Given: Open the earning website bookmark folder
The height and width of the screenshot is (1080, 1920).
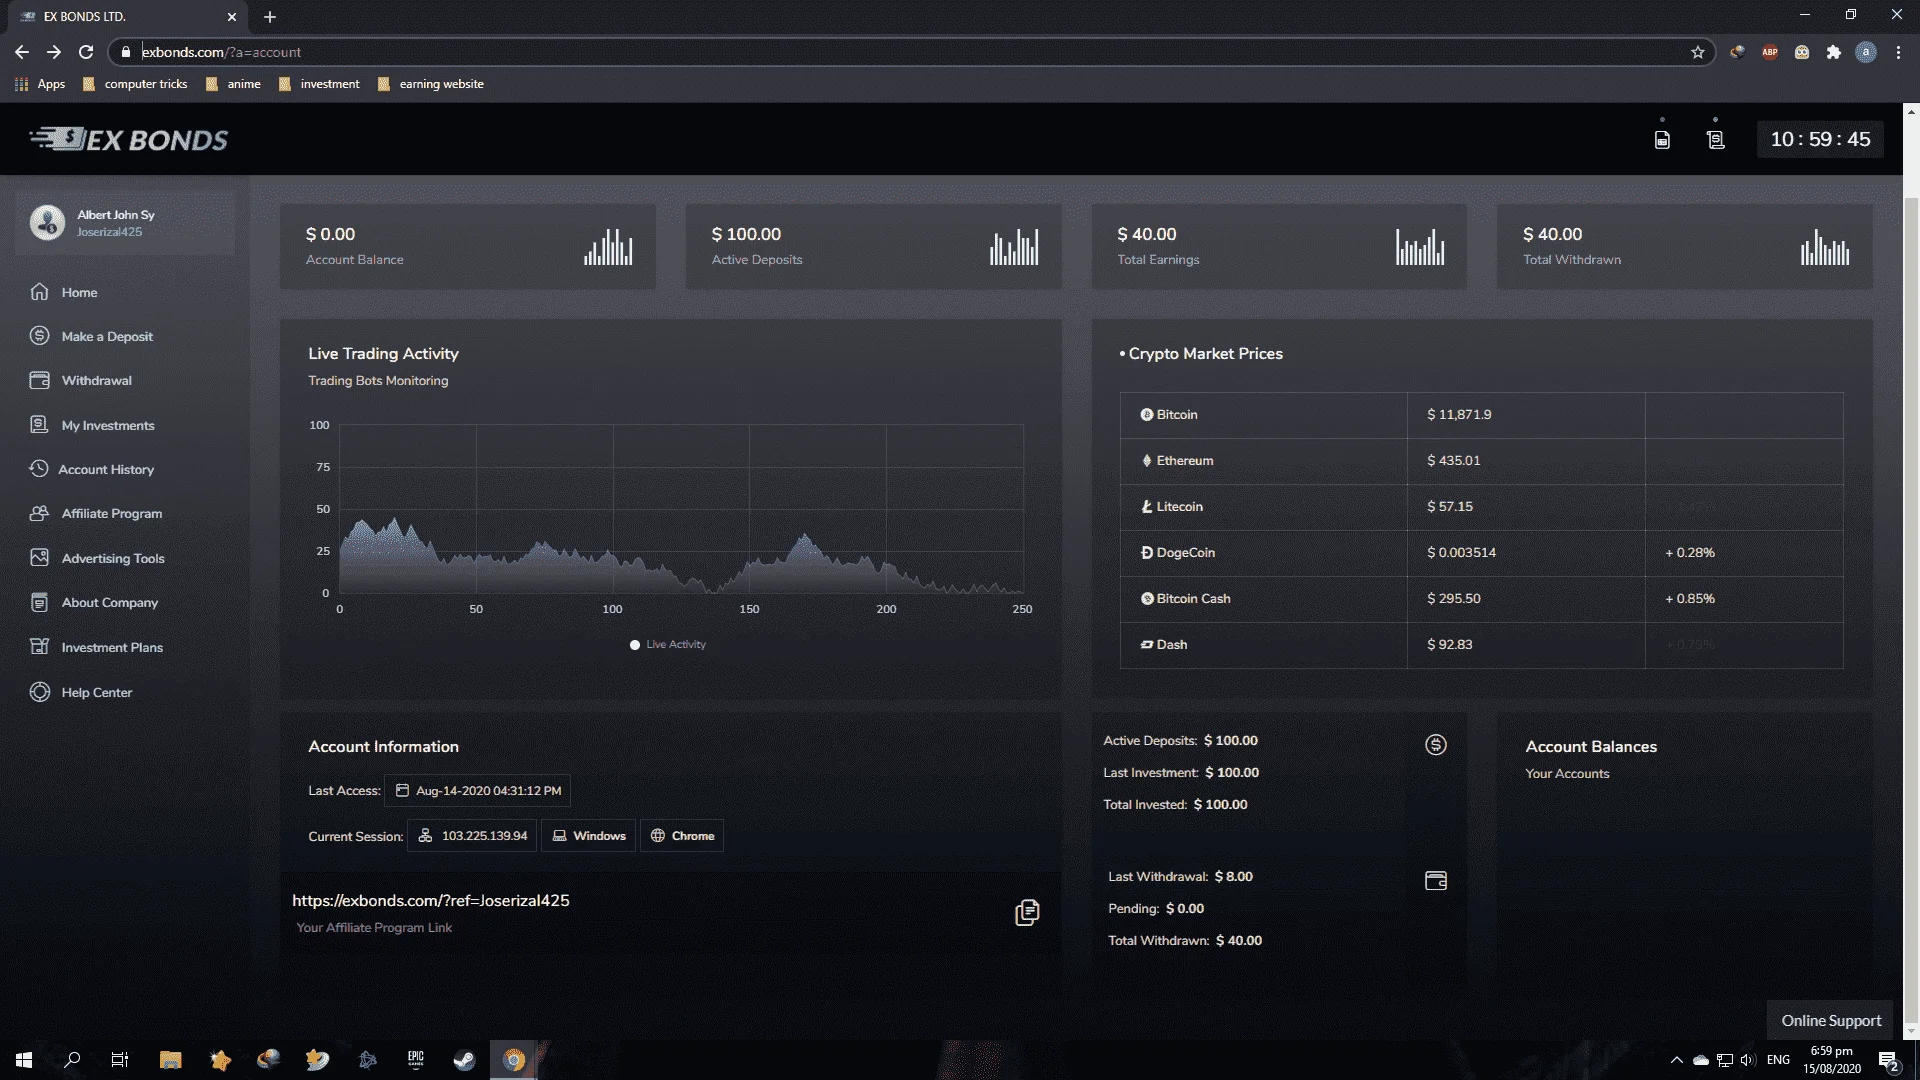Looking at the screenshot, I should (431, 84).
